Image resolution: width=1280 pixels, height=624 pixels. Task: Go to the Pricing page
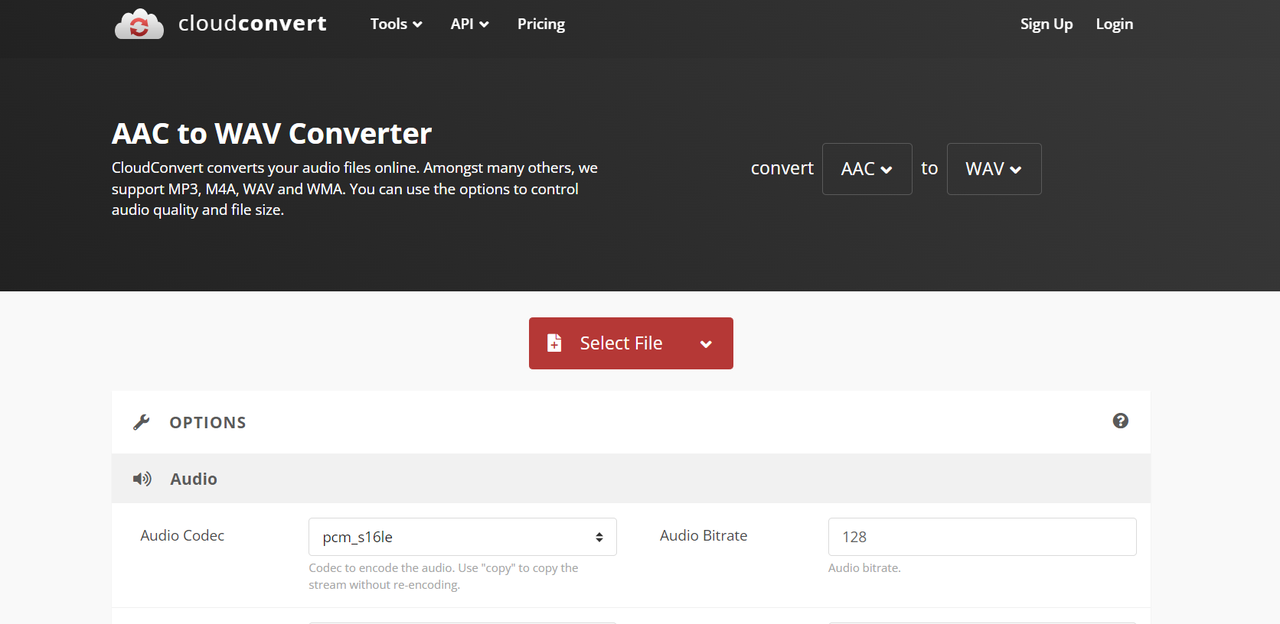pyautogui.click(x=541, y=24)
